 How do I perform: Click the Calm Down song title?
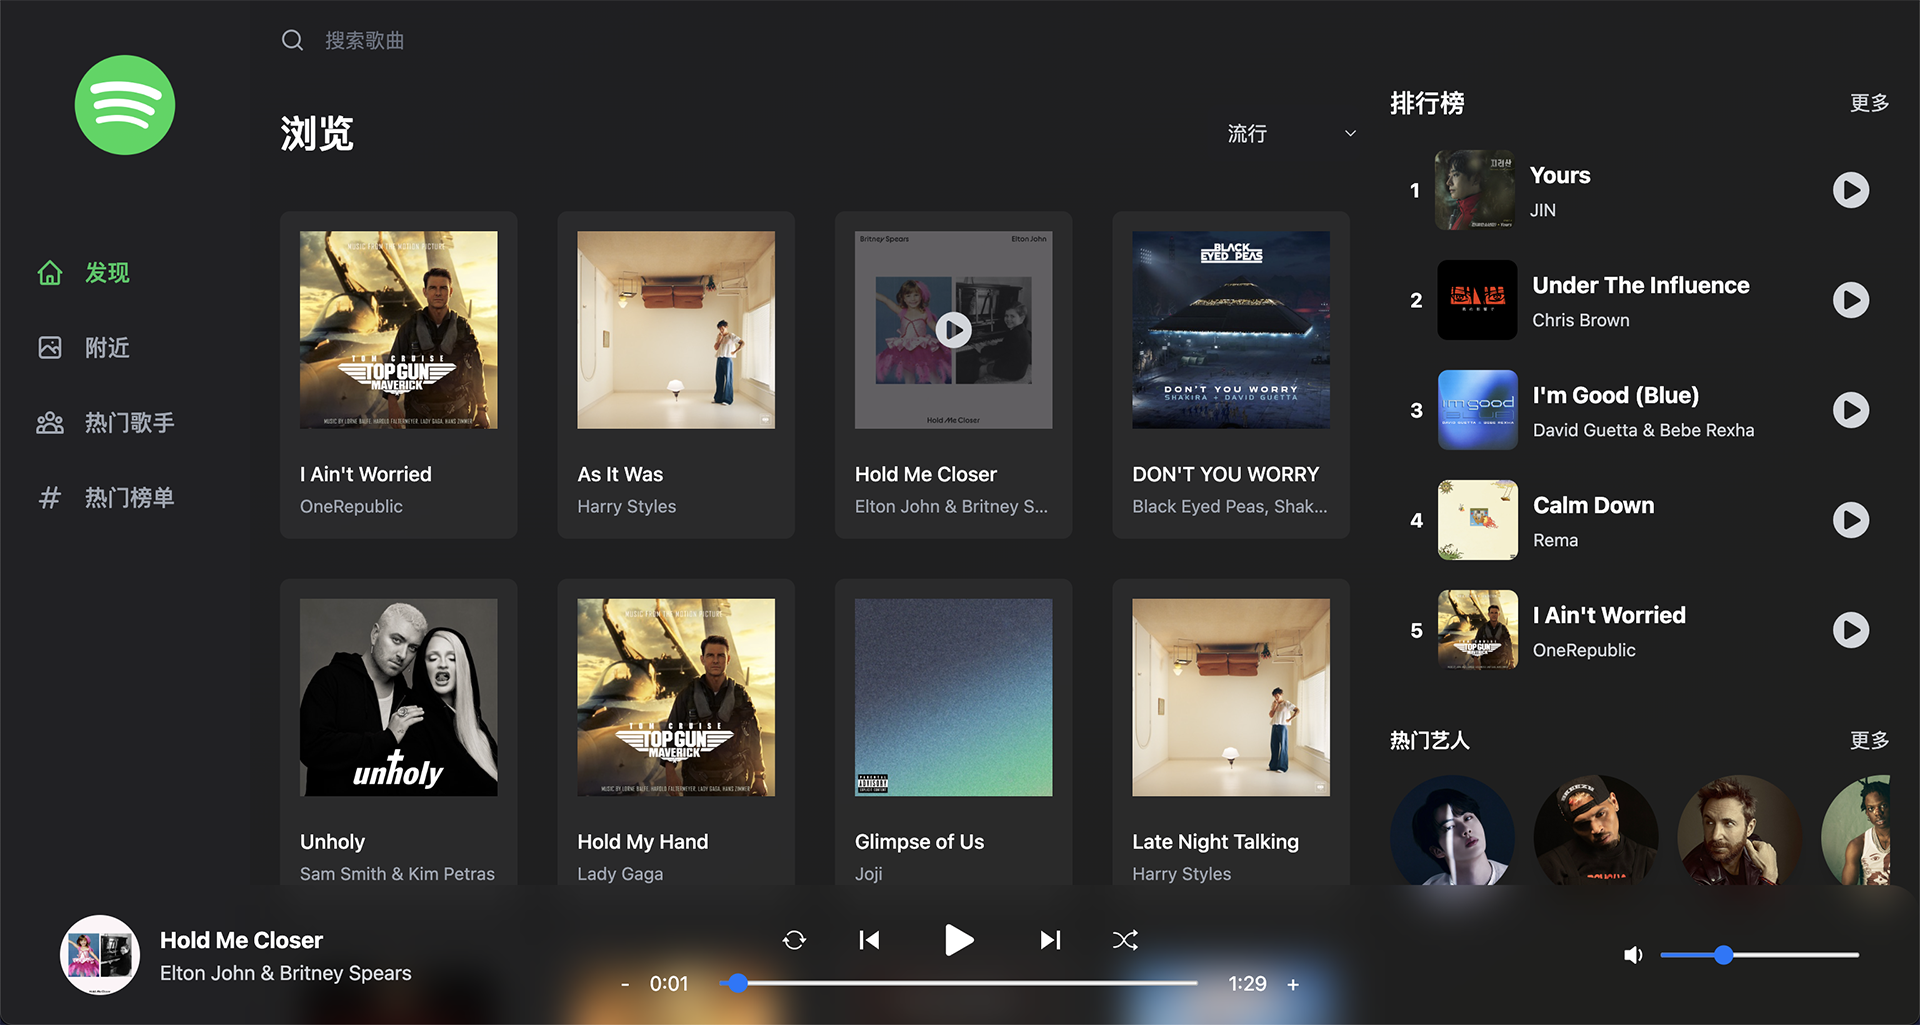(x=1593, y=505)
